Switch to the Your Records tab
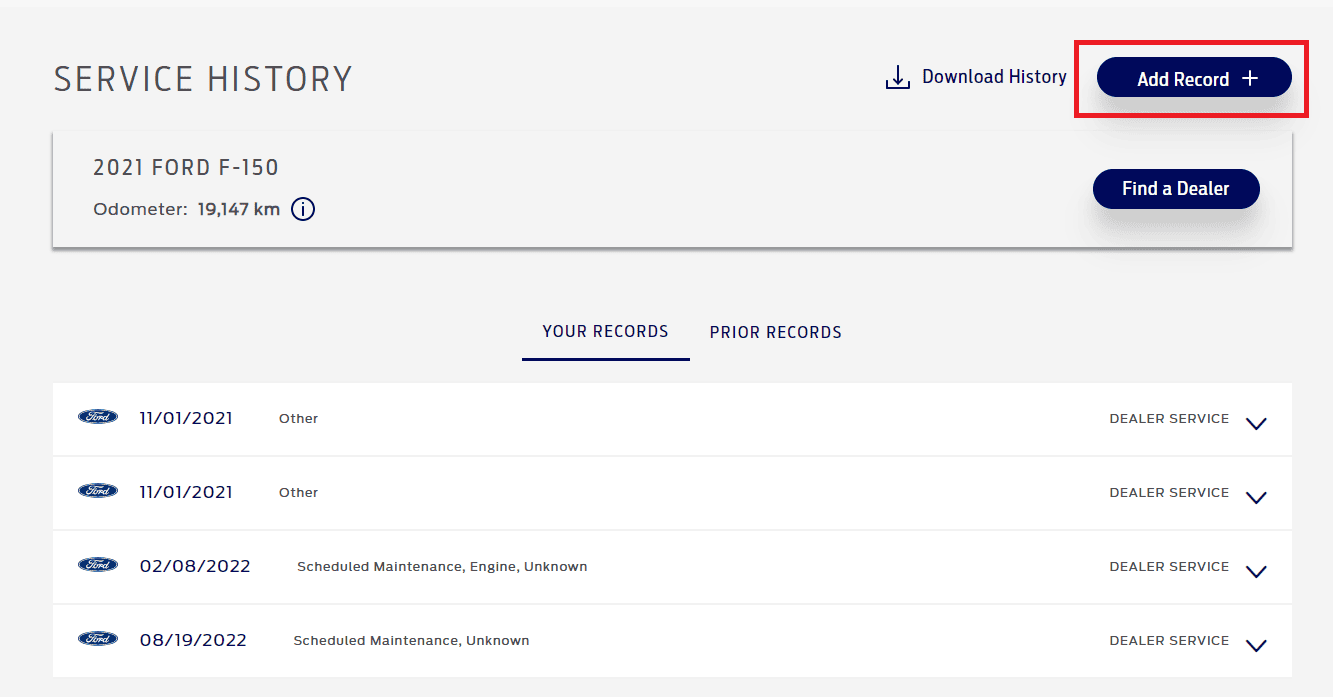Viewport: 1333px width, 697px height. click(x=605, y=332)
